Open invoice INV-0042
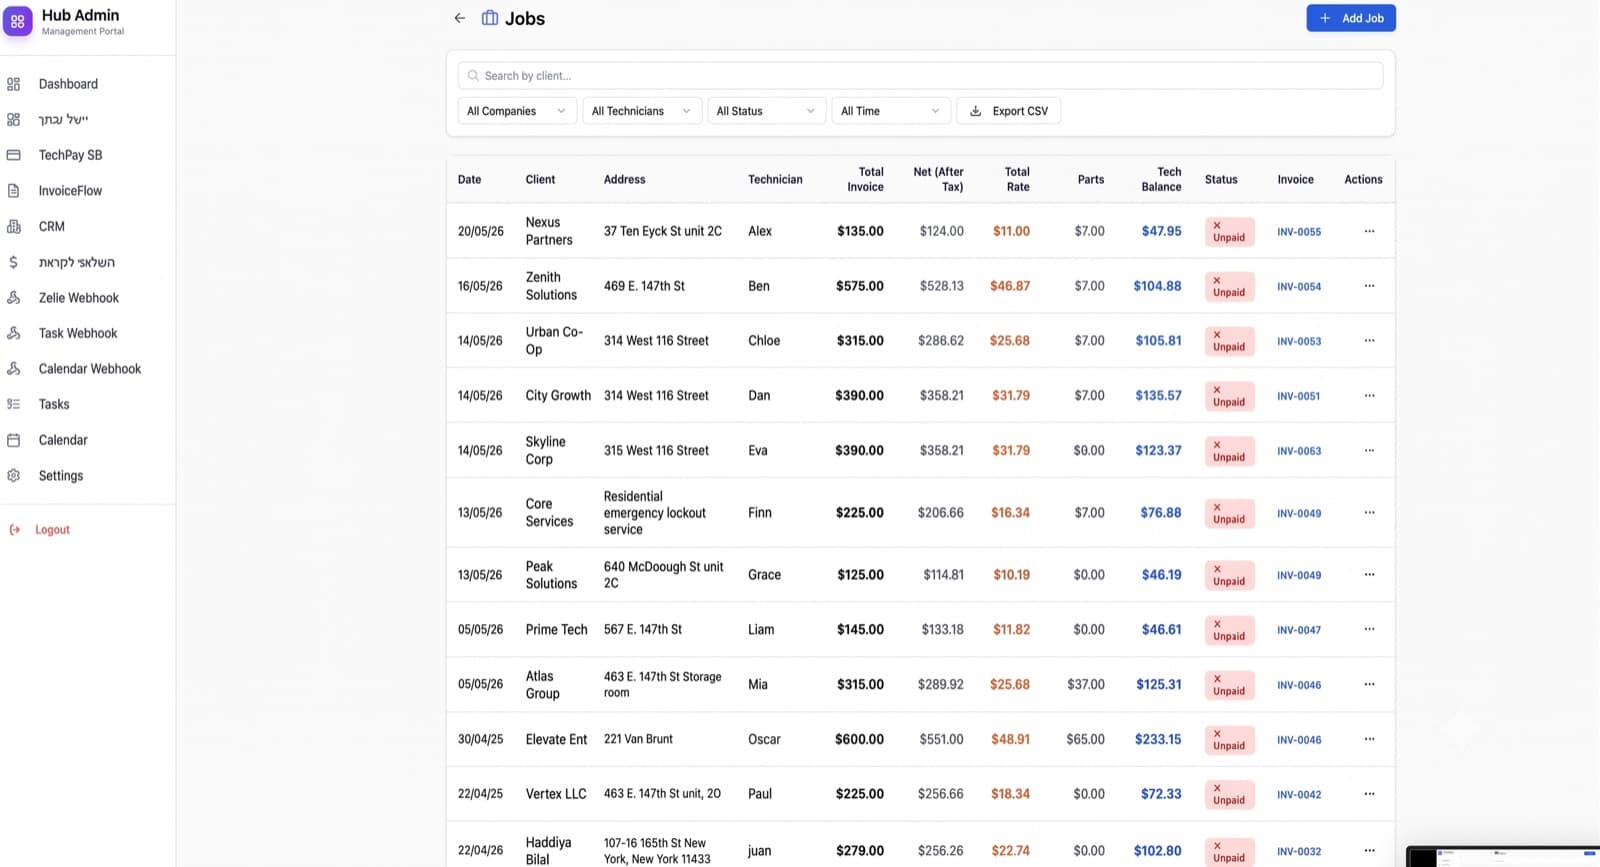The image size is (1600, 867). click(x=1299, y=795)
